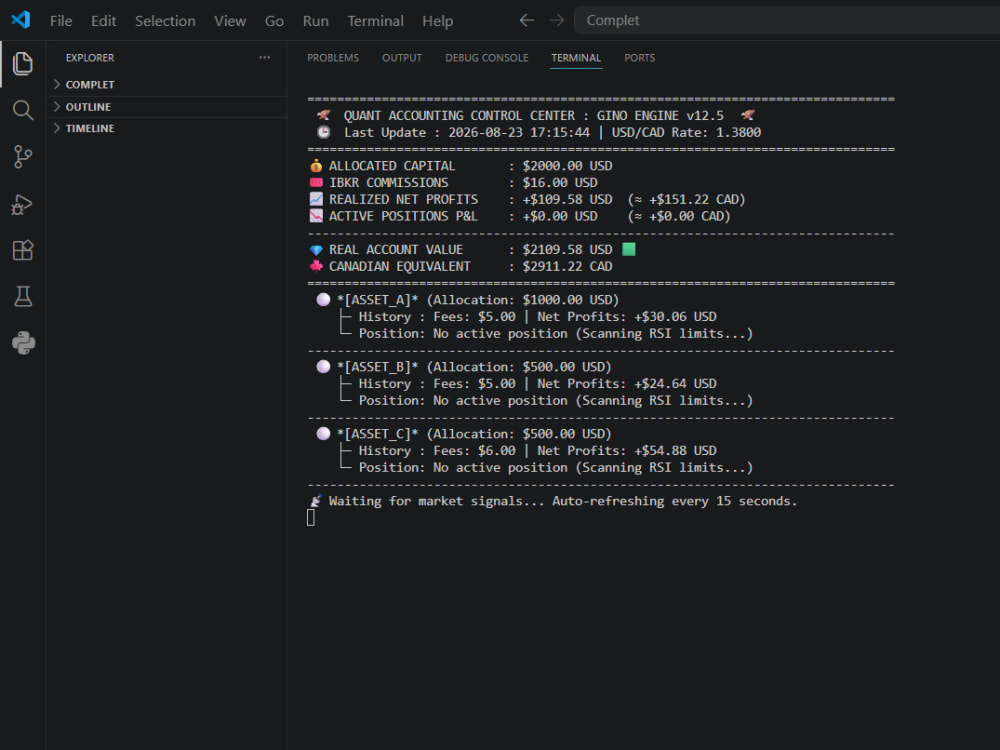
Task: Expand the COMPLET folder section
Action: (168, 84)
